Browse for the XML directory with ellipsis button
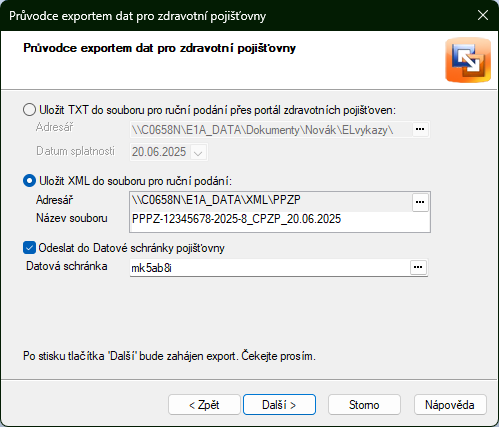 420,202
